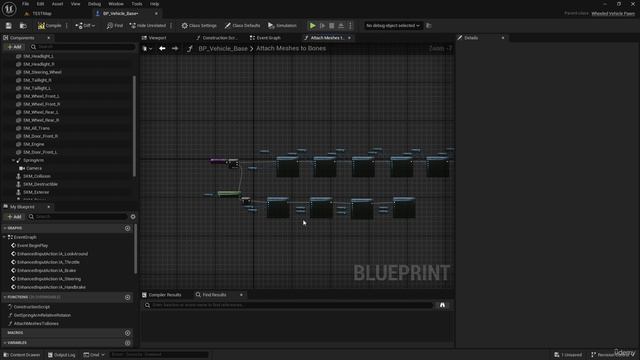Select SM_Engine component
The width and height of the screenshot is (640, 360).
[33, 144]
